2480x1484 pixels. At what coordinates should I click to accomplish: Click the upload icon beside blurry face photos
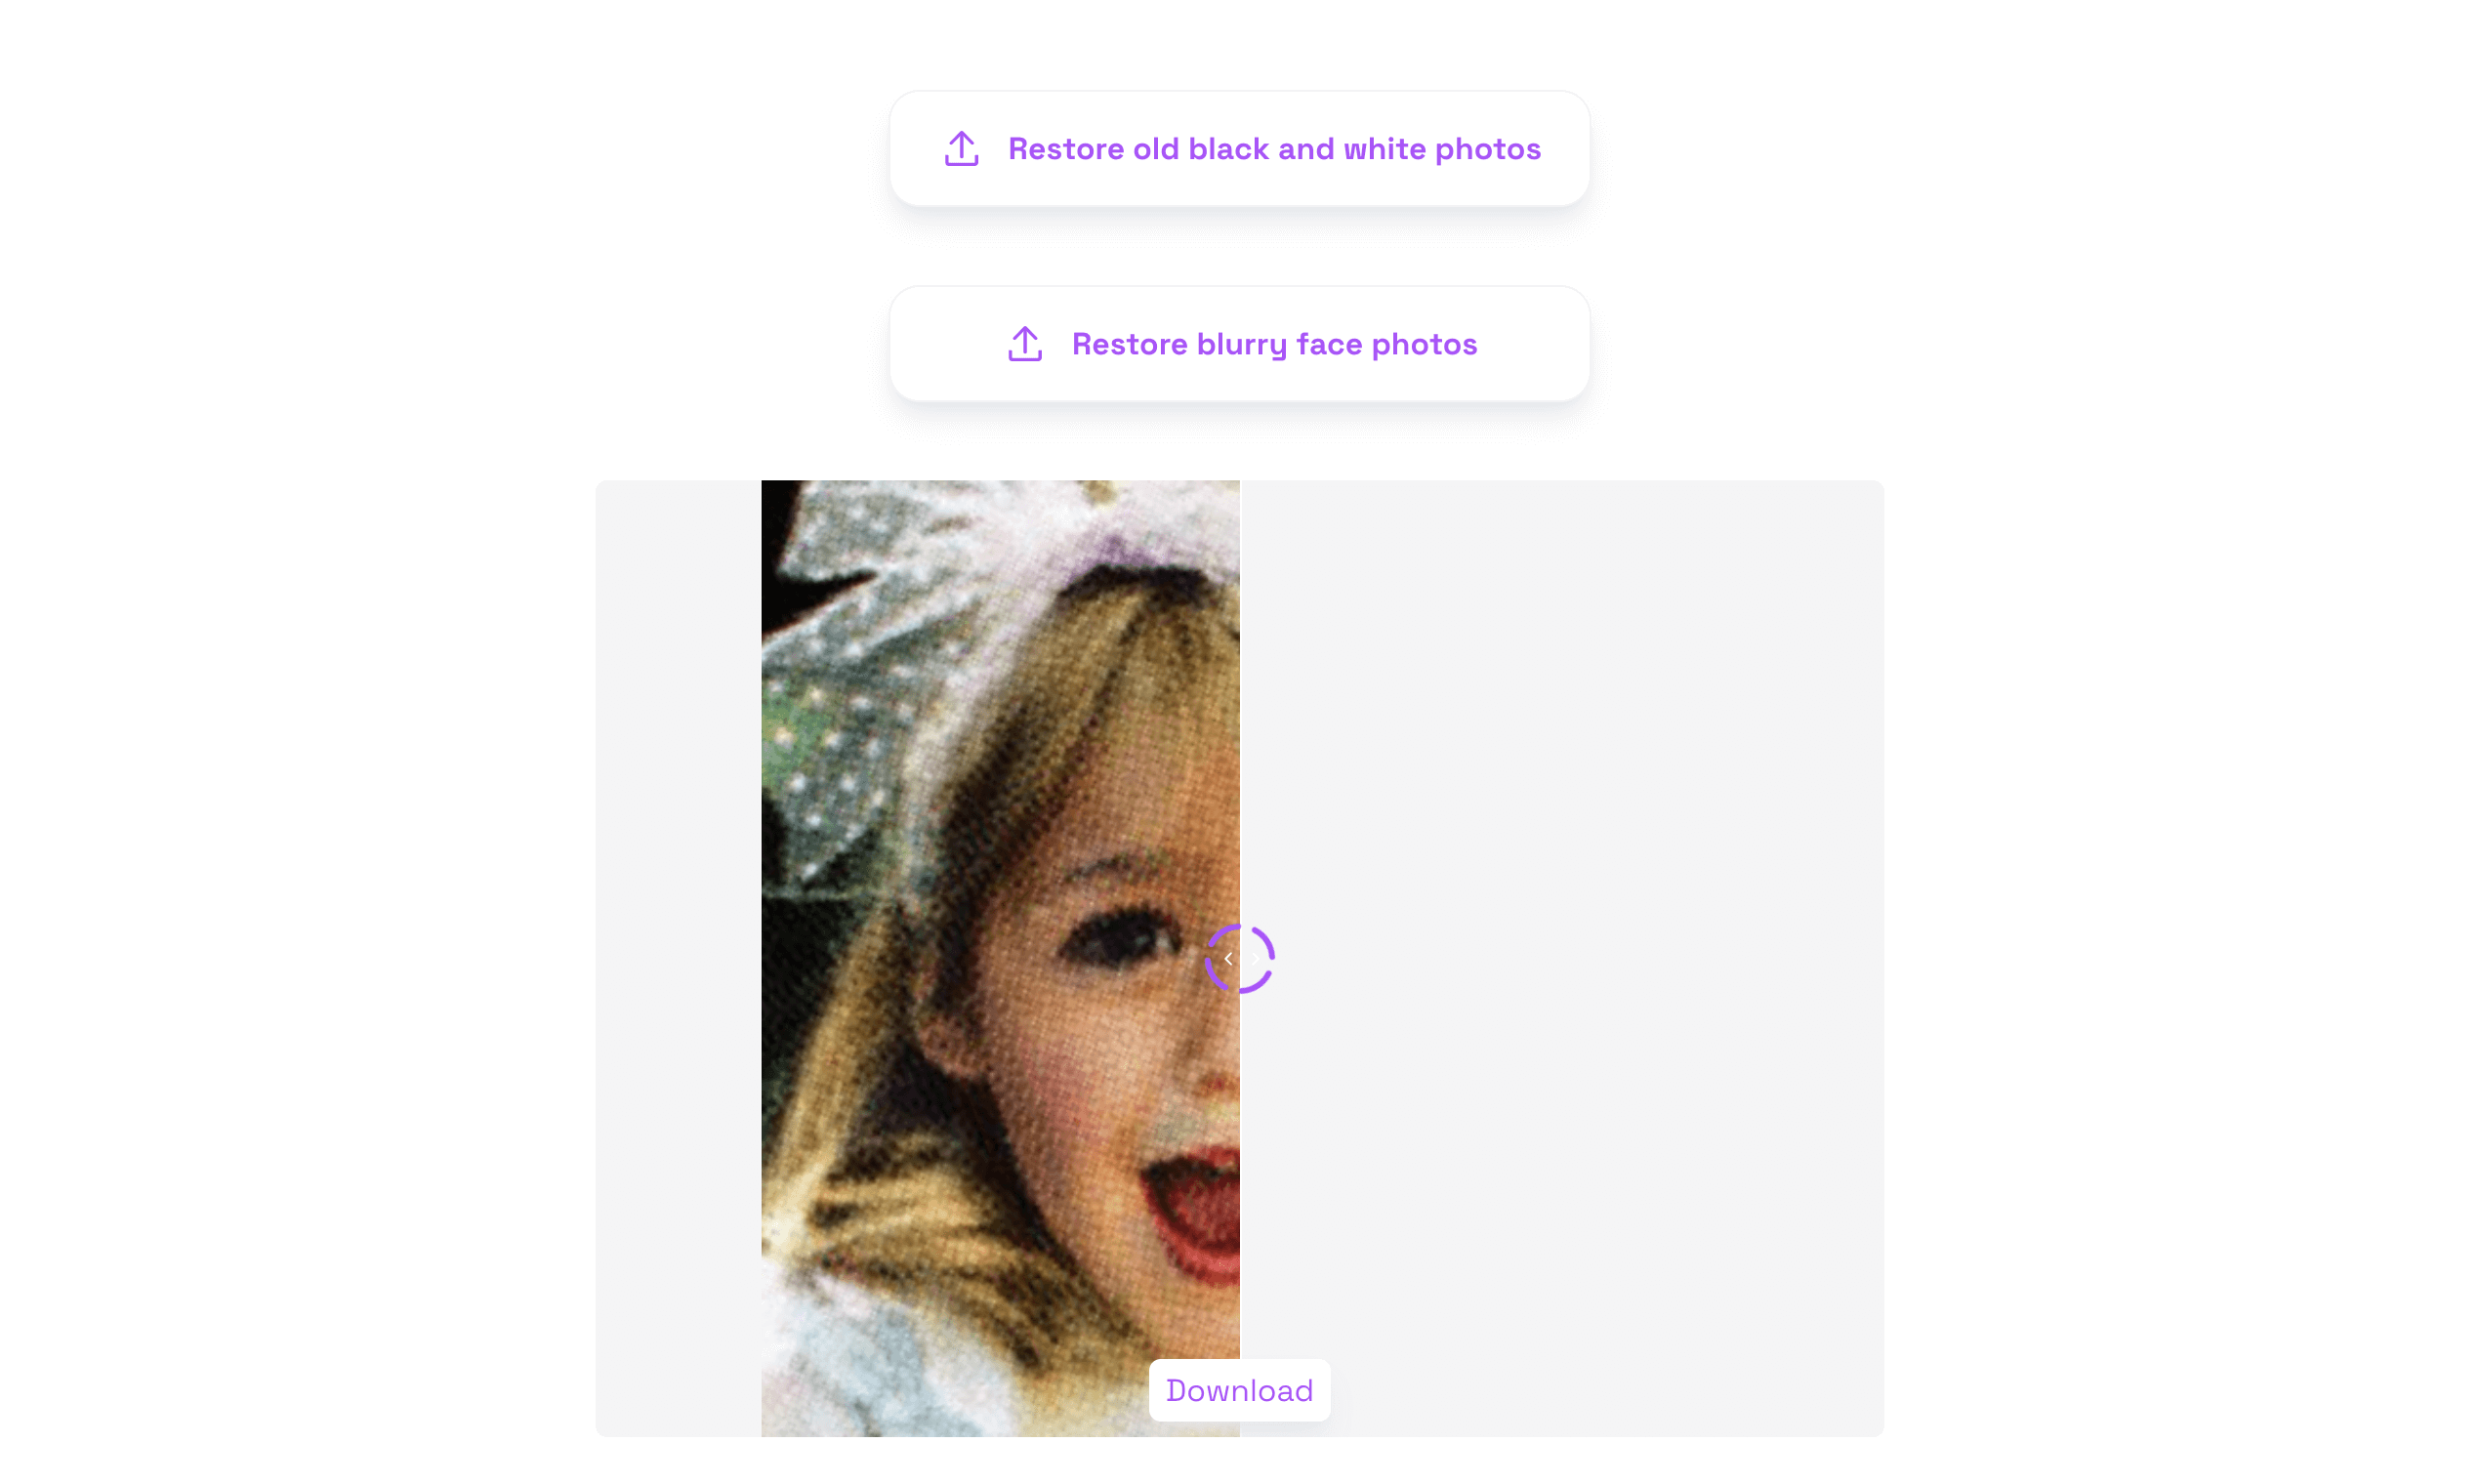pos(1025,344)
